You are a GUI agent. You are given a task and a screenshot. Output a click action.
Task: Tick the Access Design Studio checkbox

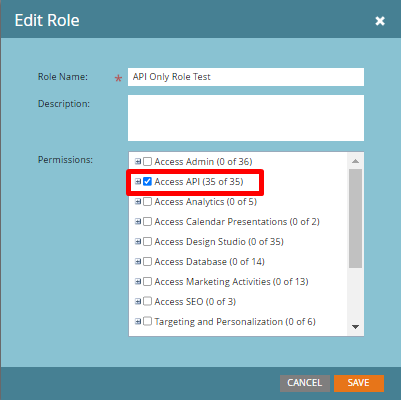pos(147,242)
